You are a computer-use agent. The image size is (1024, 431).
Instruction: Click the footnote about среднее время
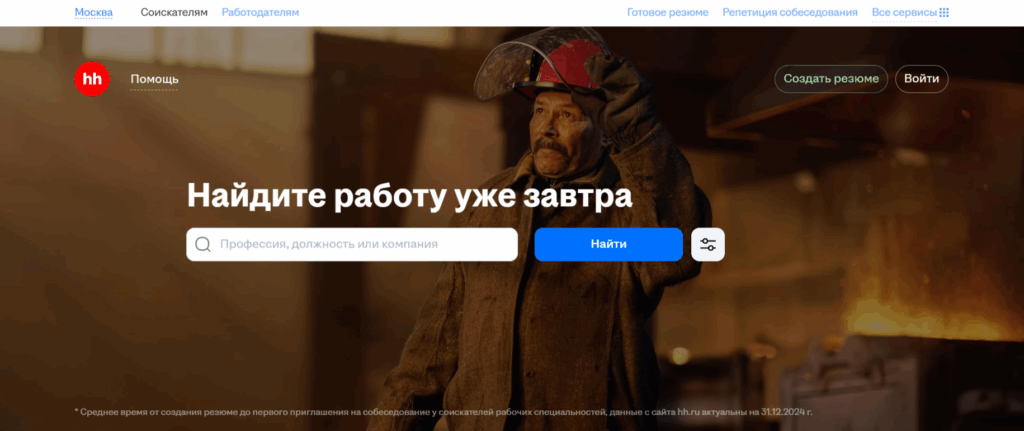(443, 412)
